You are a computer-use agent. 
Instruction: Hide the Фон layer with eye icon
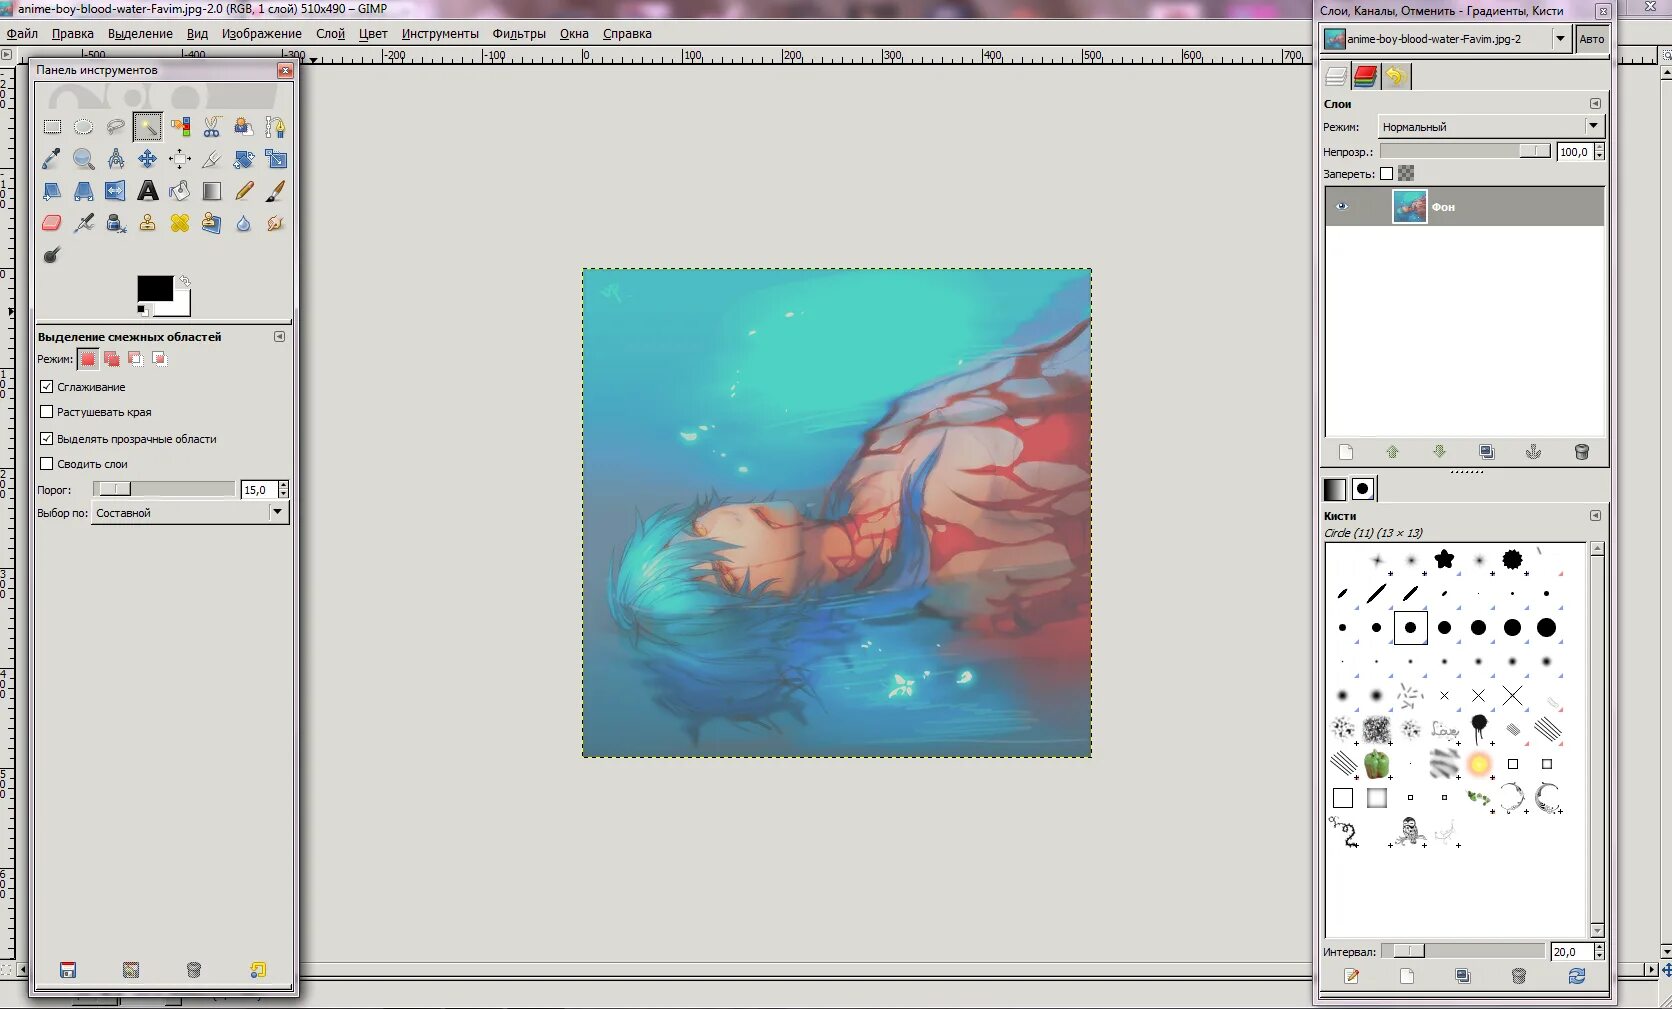click(1342, 207)
